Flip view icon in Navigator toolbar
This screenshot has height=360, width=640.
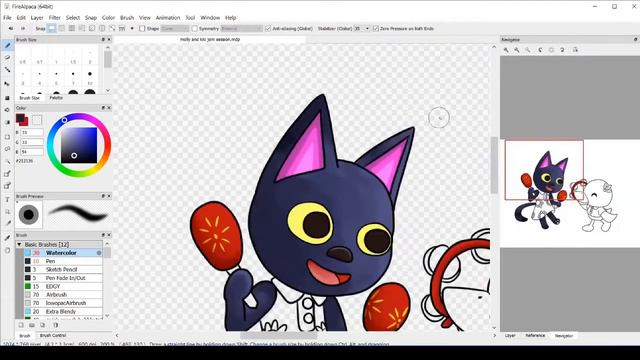click(575, 50)
